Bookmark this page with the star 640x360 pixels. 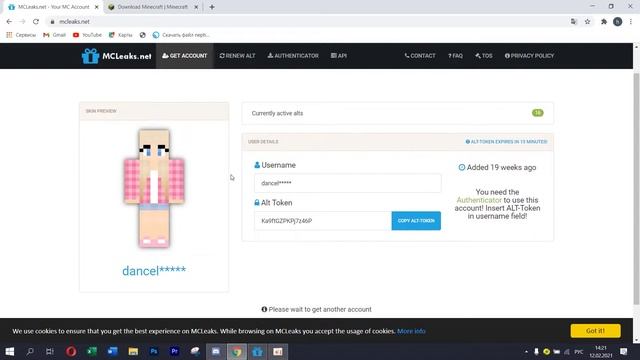click(587, 22)
